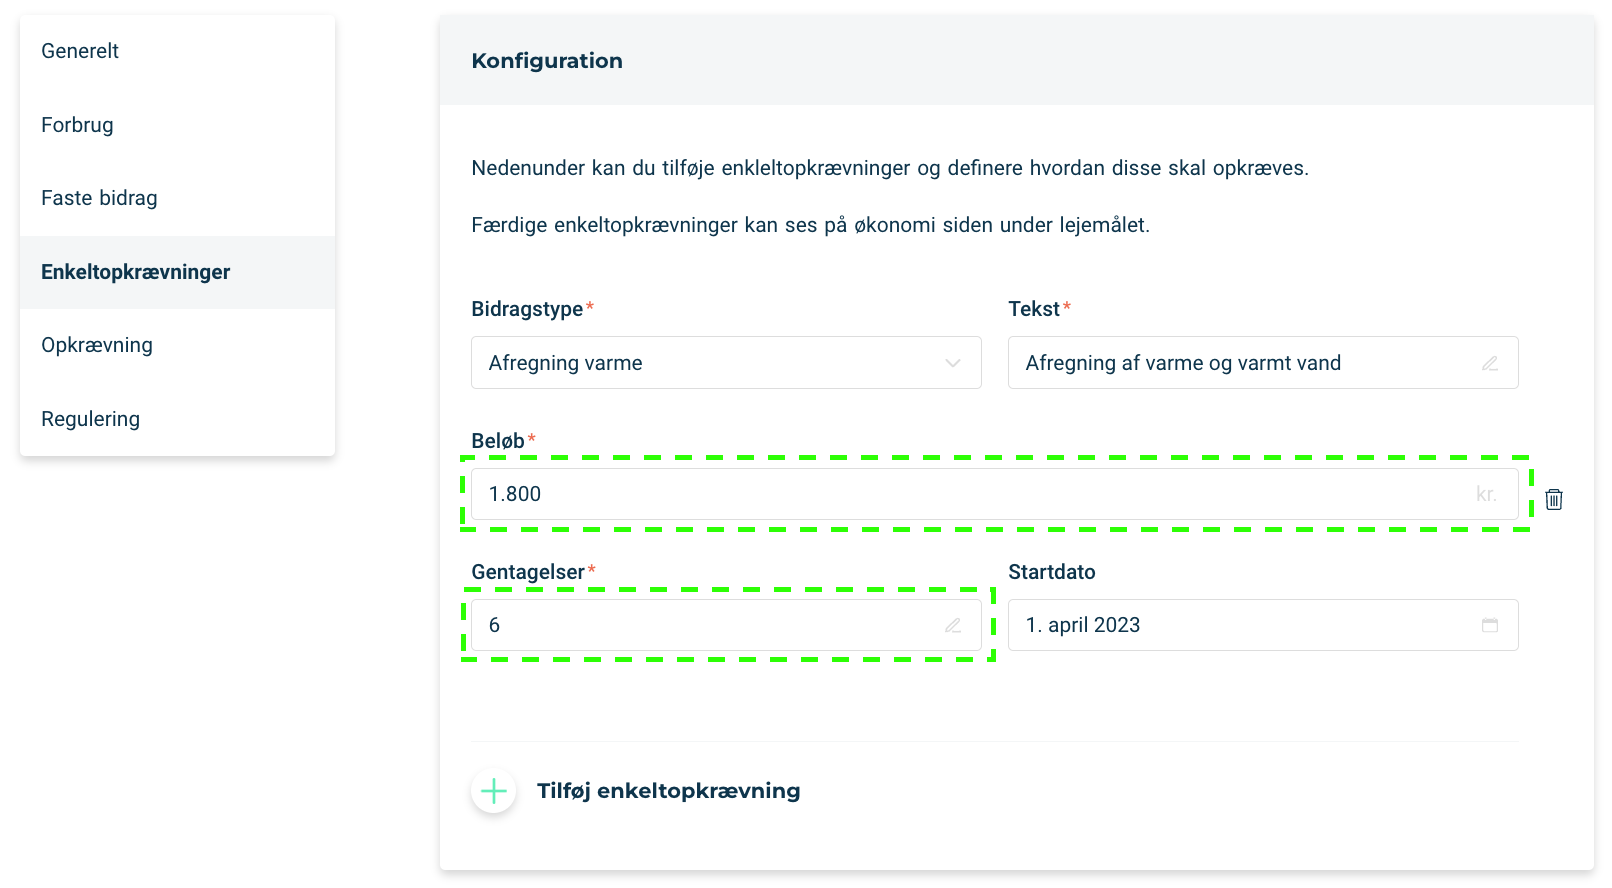Open the Startdato date picker showing 1. april 2023

1263,625
